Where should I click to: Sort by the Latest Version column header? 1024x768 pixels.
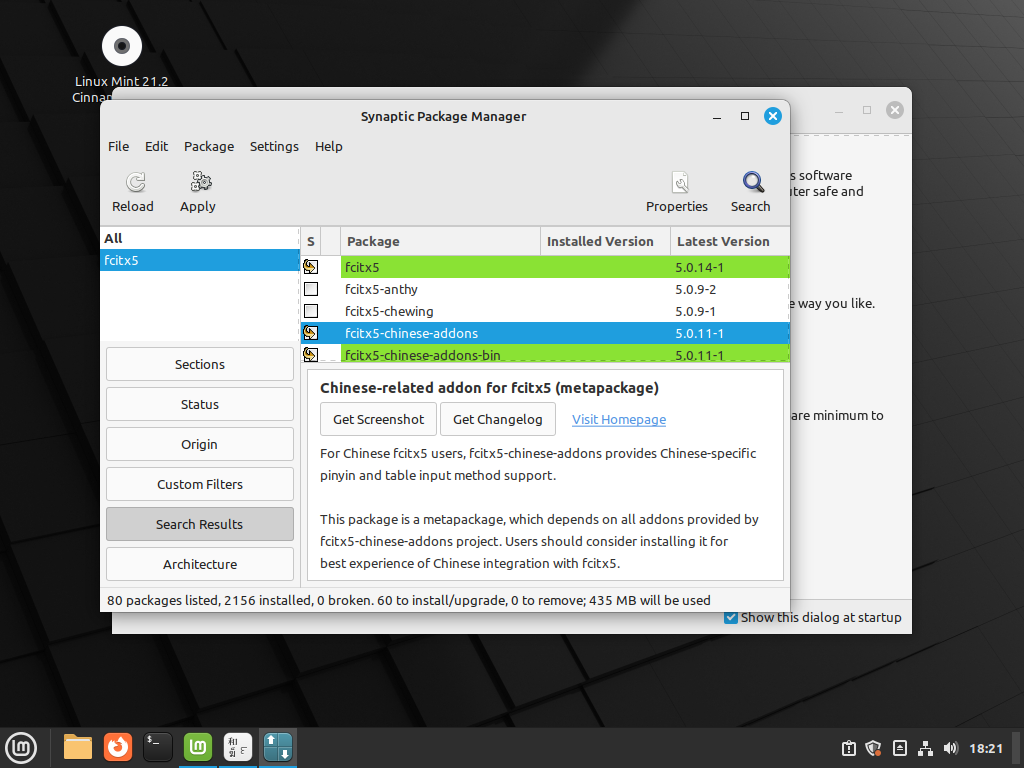(724, 241)
